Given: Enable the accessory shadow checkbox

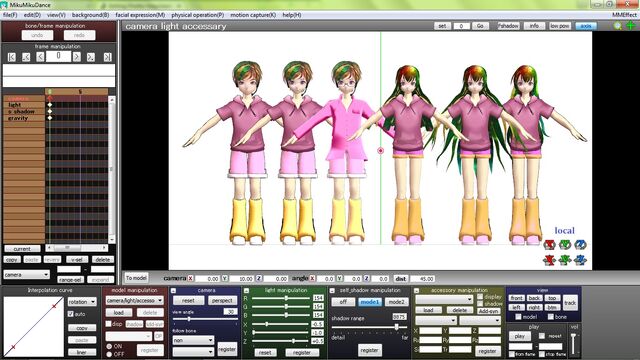Looking at the screenshot, I should point(480,304).
